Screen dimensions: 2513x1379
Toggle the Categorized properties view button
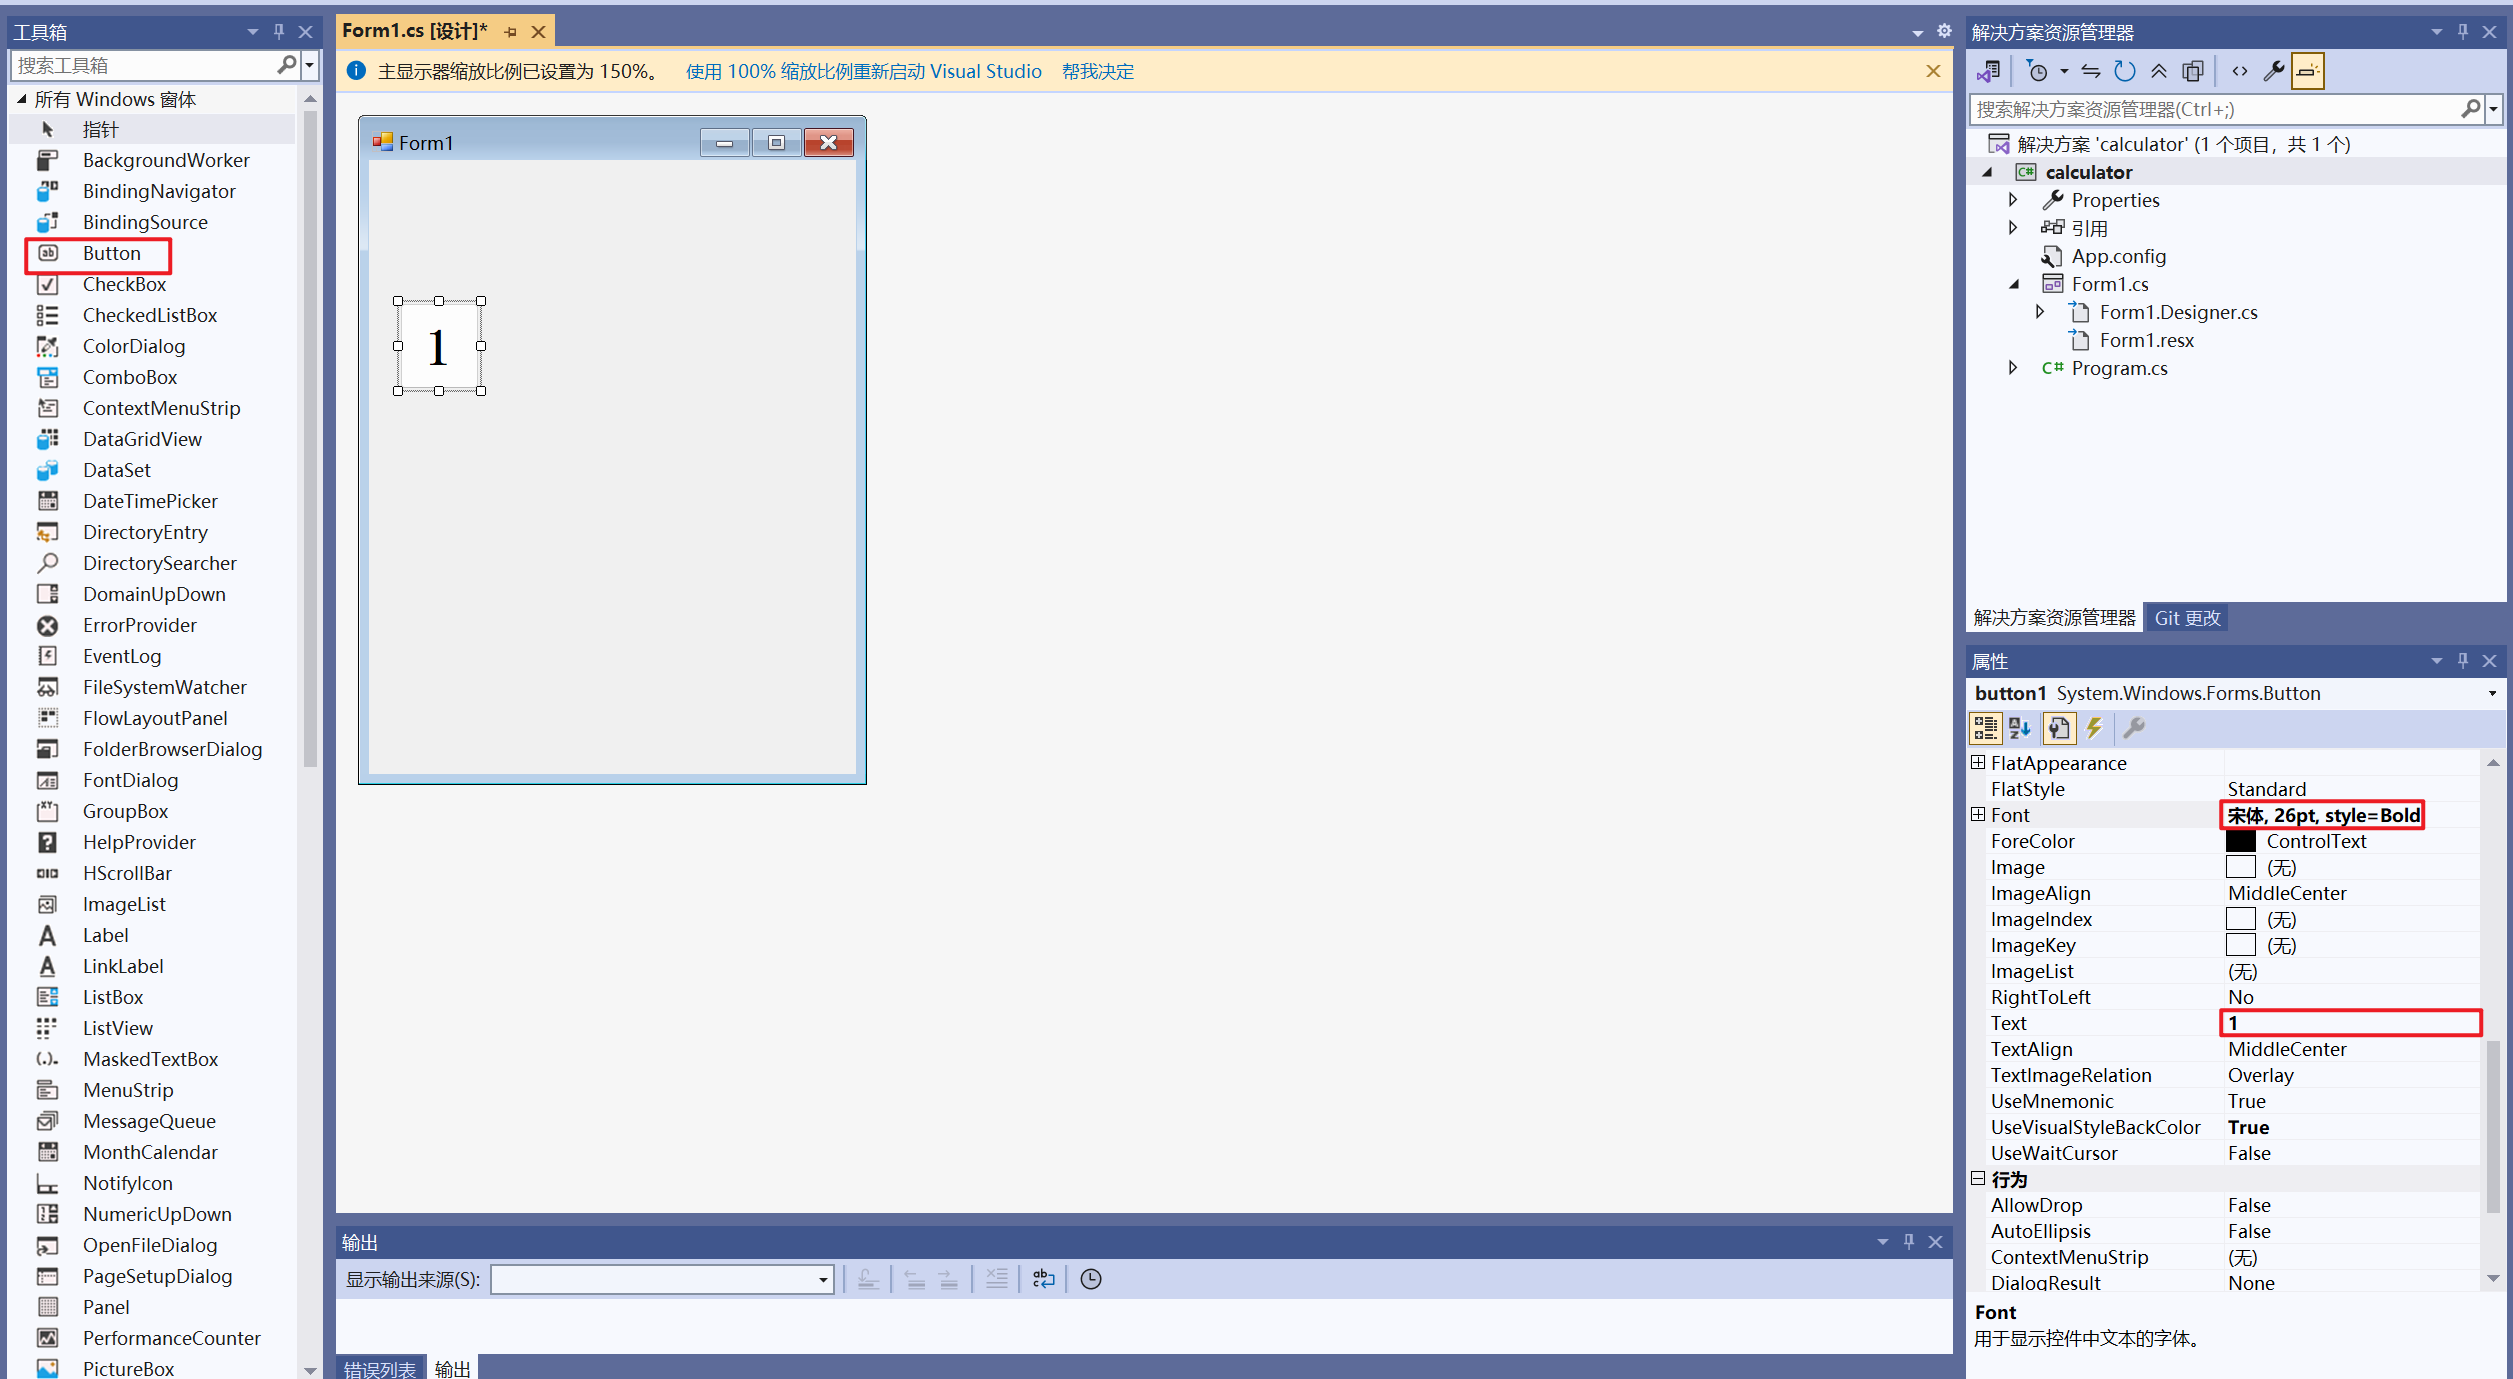[x=1985, y=728]
